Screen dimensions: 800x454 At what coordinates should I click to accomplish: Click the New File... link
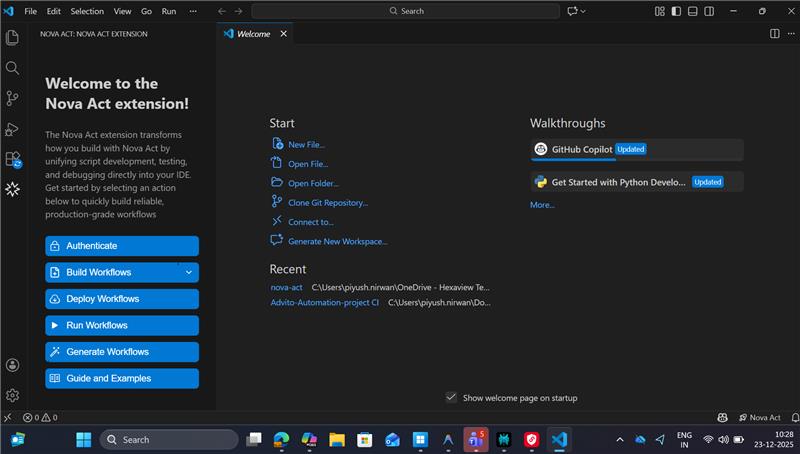(306, 145)
